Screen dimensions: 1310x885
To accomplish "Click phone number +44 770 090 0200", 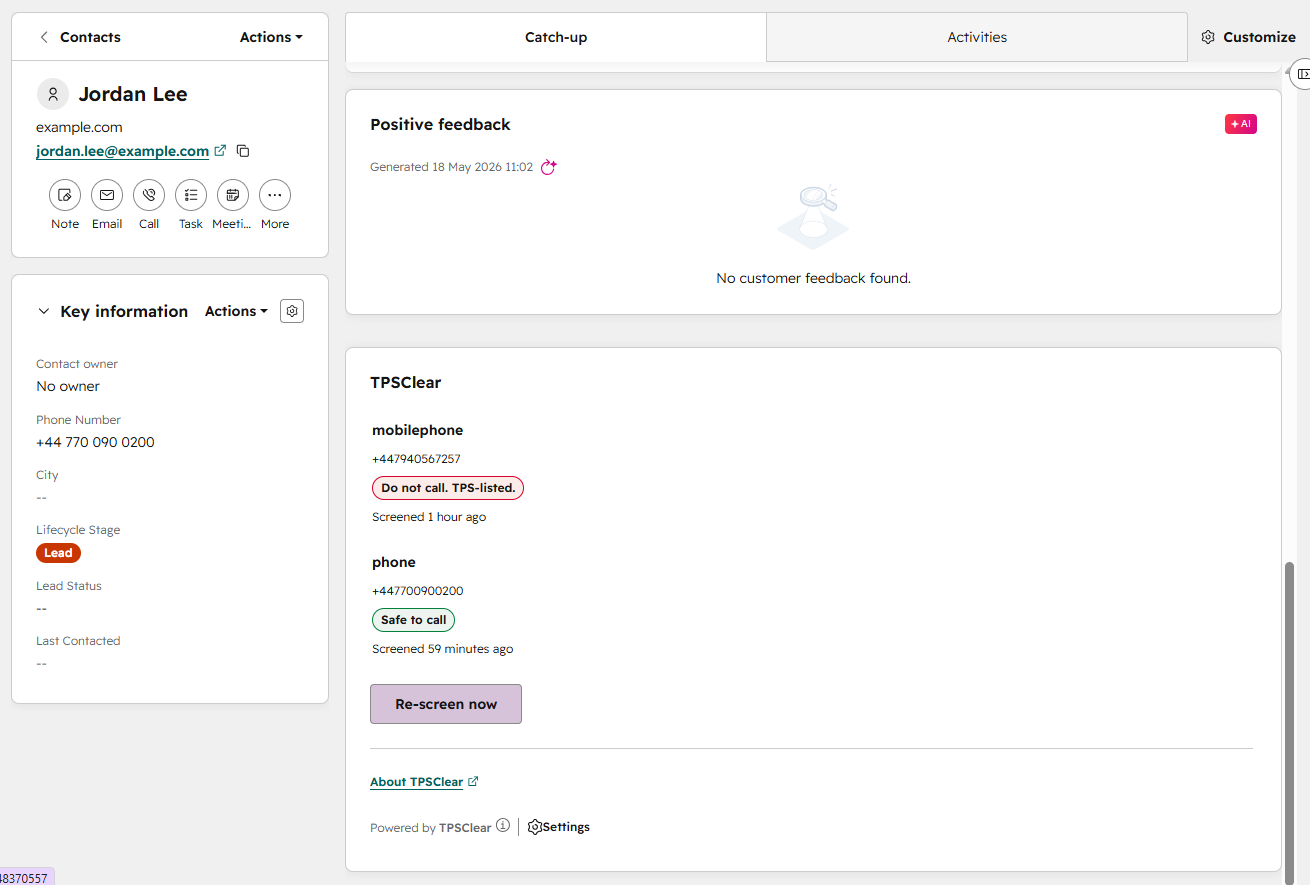I will coord(95,442).
